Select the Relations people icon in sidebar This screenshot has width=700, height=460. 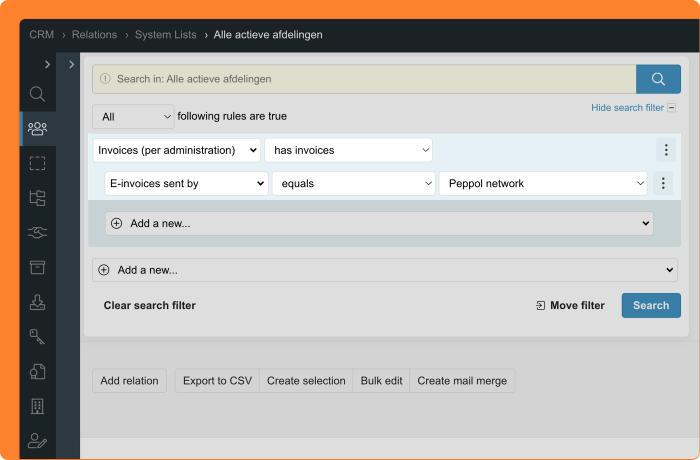coord(38,129)
